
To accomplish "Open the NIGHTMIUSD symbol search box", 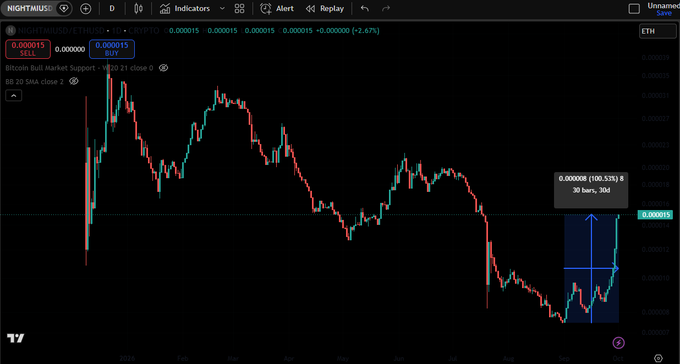I will pyautogui.click(x=28, y=8).
